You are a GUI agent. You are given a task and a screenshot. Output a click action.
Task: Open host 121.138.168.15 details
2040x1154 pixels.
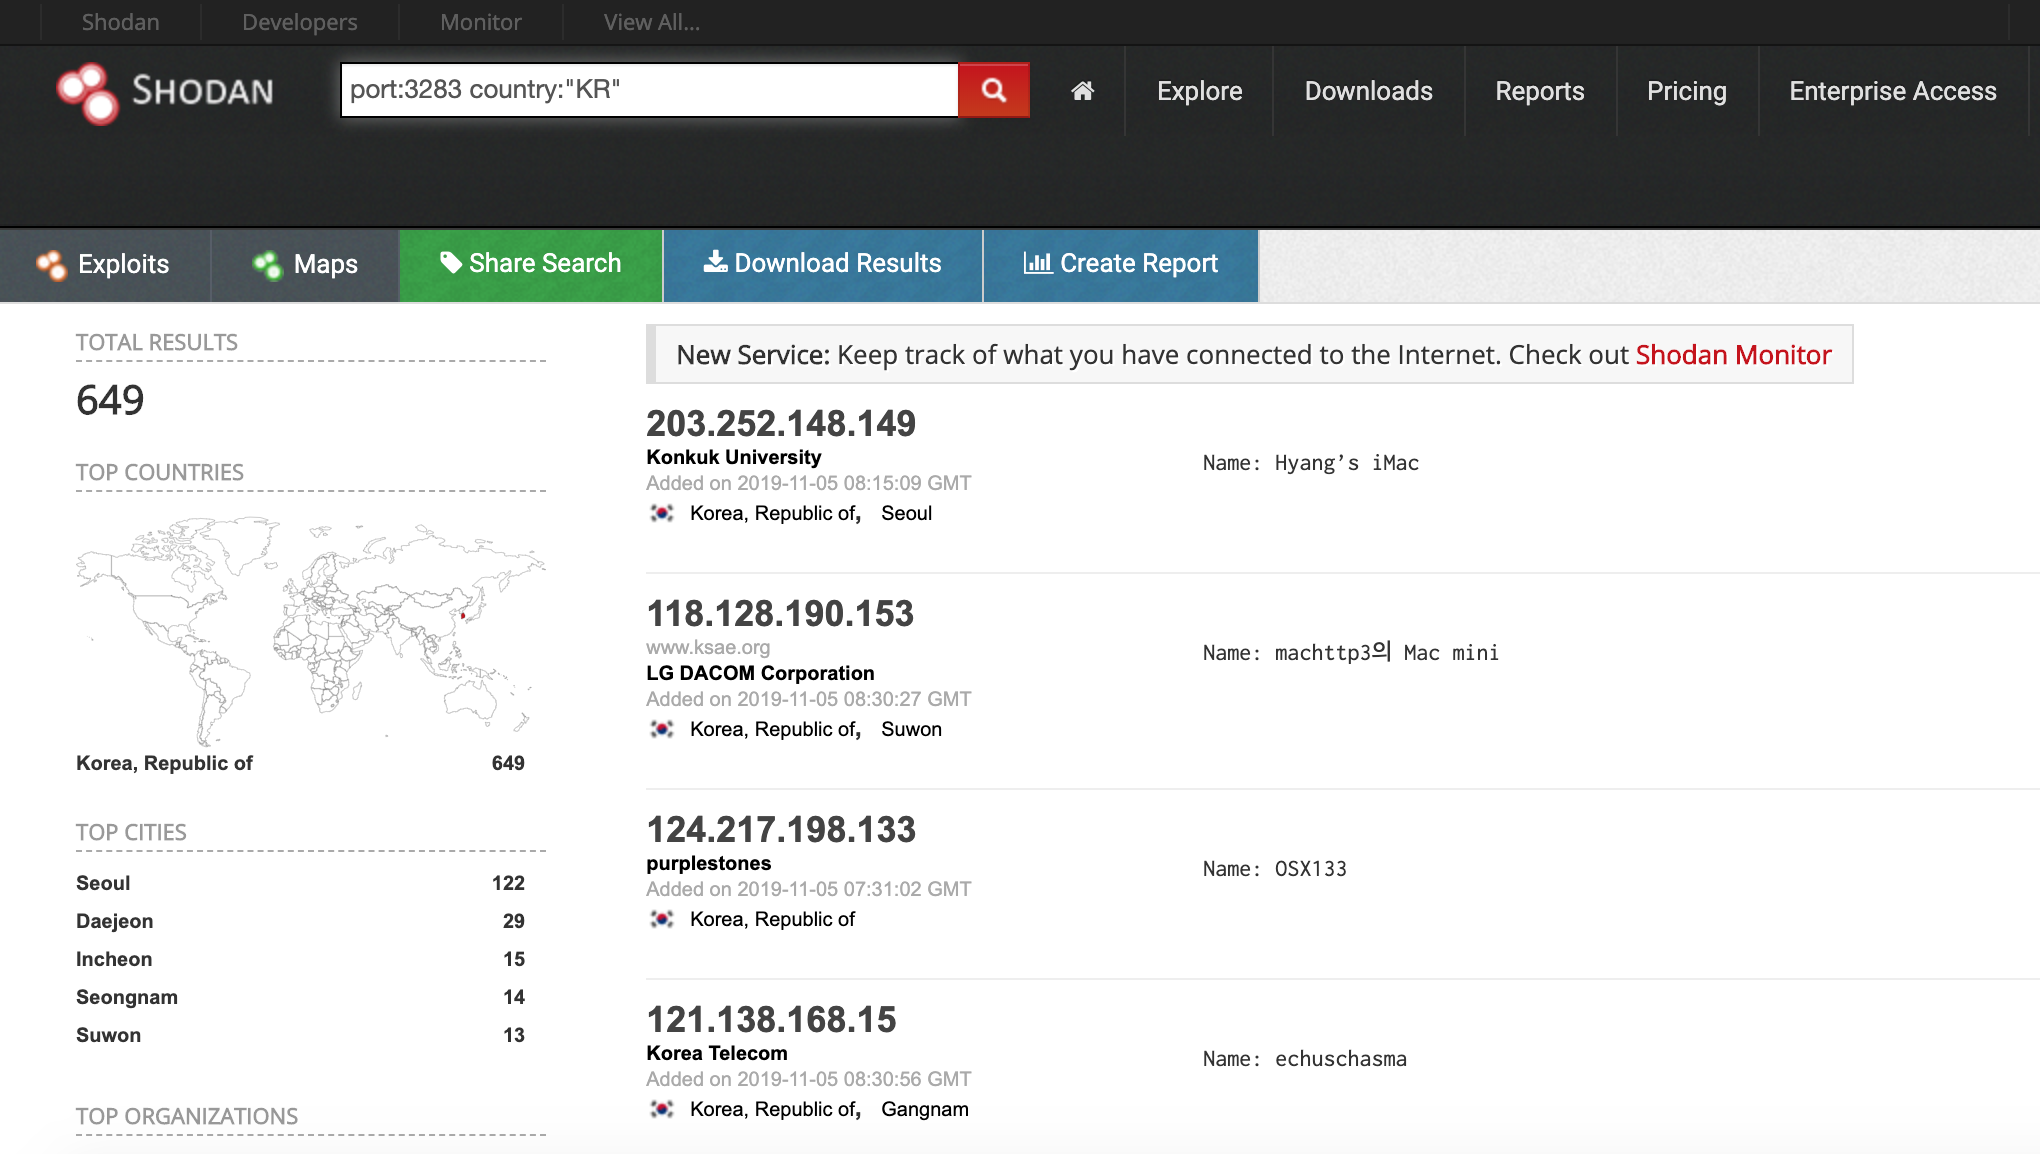pyautogui.click(x=771, y=1020)
